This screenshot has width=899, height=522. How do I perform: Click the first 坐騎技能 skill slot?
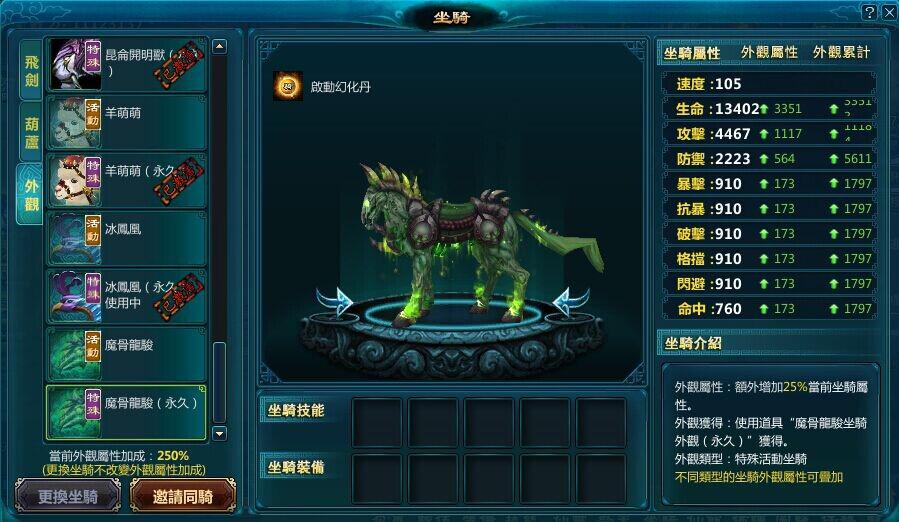click(377, 422)
